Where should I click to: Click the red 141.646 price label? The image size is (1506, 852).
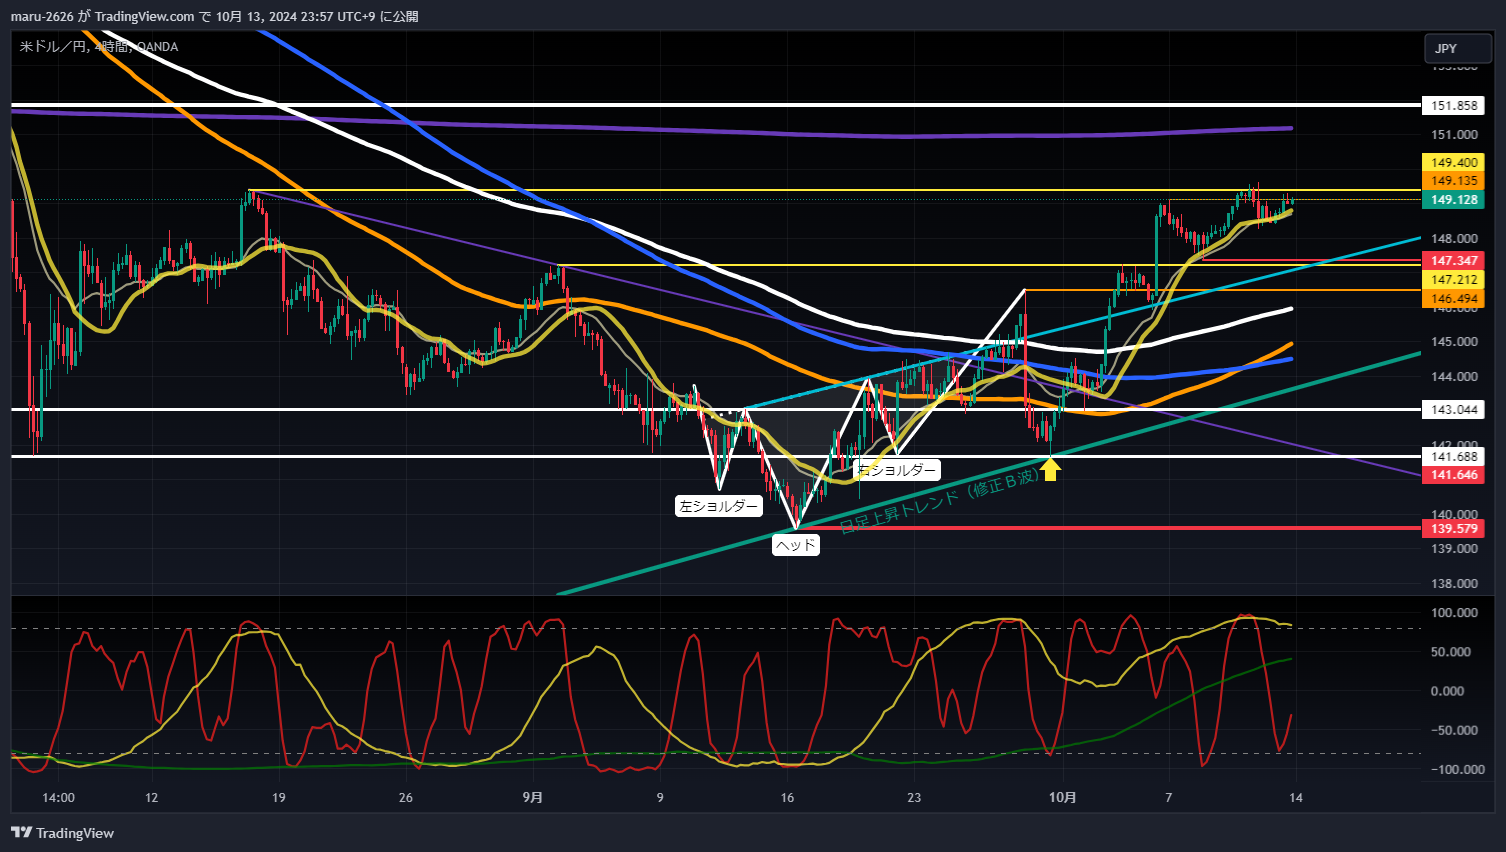pyautogui.click(x=1454, y=475)
